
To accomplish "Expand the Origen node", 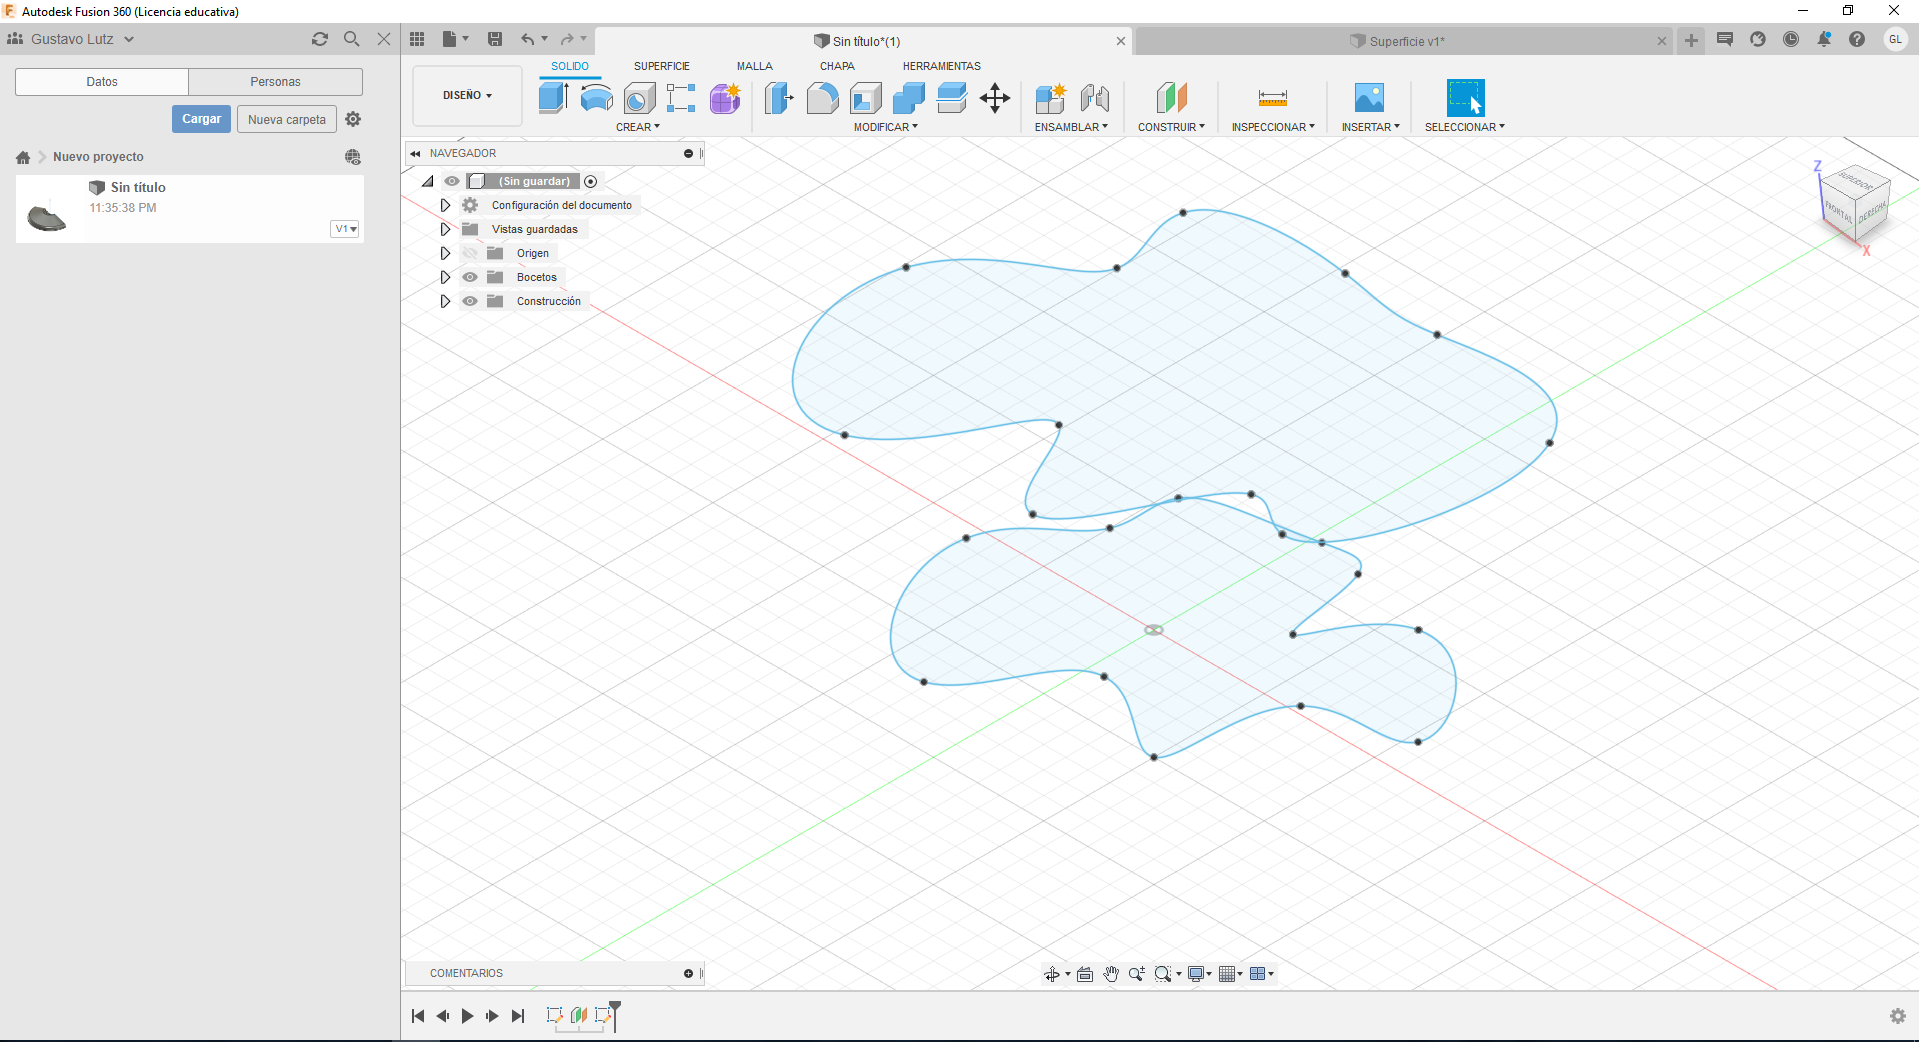I will click(x=445, y=253).
